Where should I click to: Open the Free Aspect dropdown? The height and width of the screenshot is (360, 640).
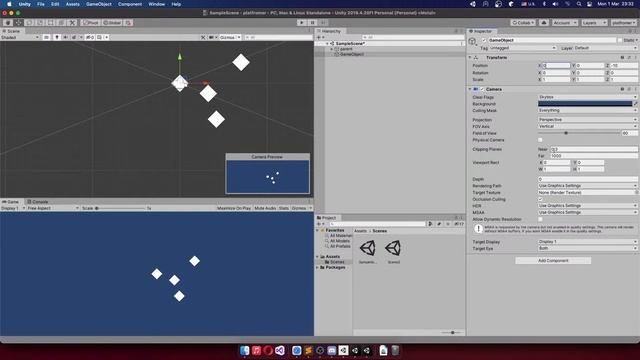53,208
